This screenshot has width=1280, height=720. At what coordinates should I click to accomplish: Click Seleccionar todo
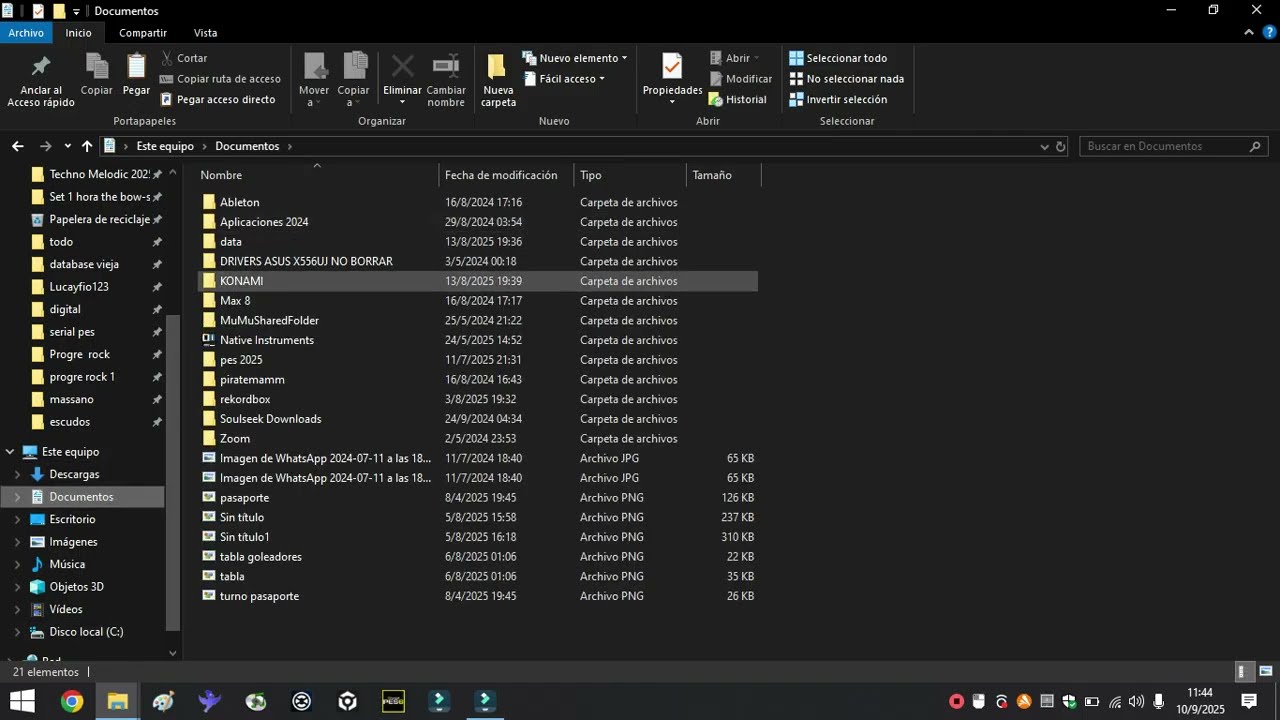coord(838,58)
